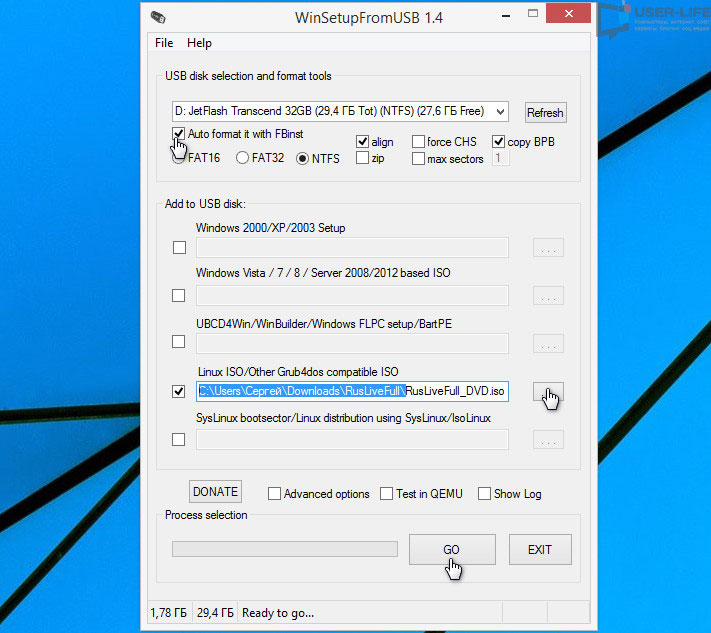Expand the USB disk selection dropdown
This screenshot has height=633, width=711.
[x=500, y=112]
